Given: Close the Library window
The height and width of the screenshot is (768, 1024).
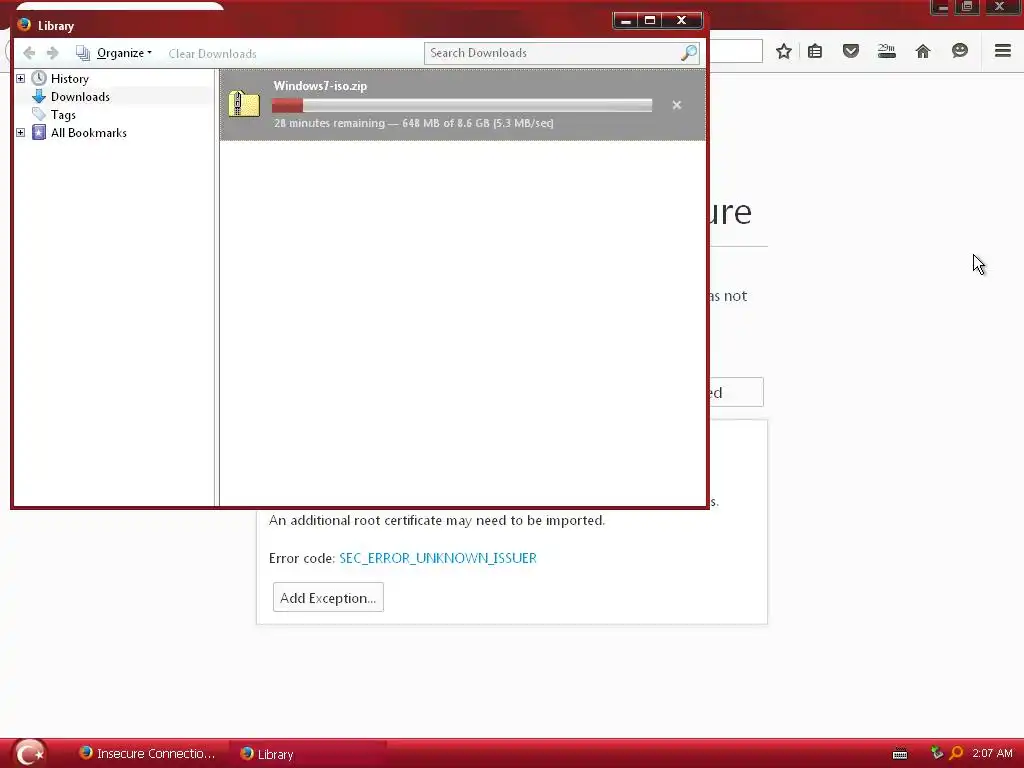Looking at the screenshot, I should 681,20.
